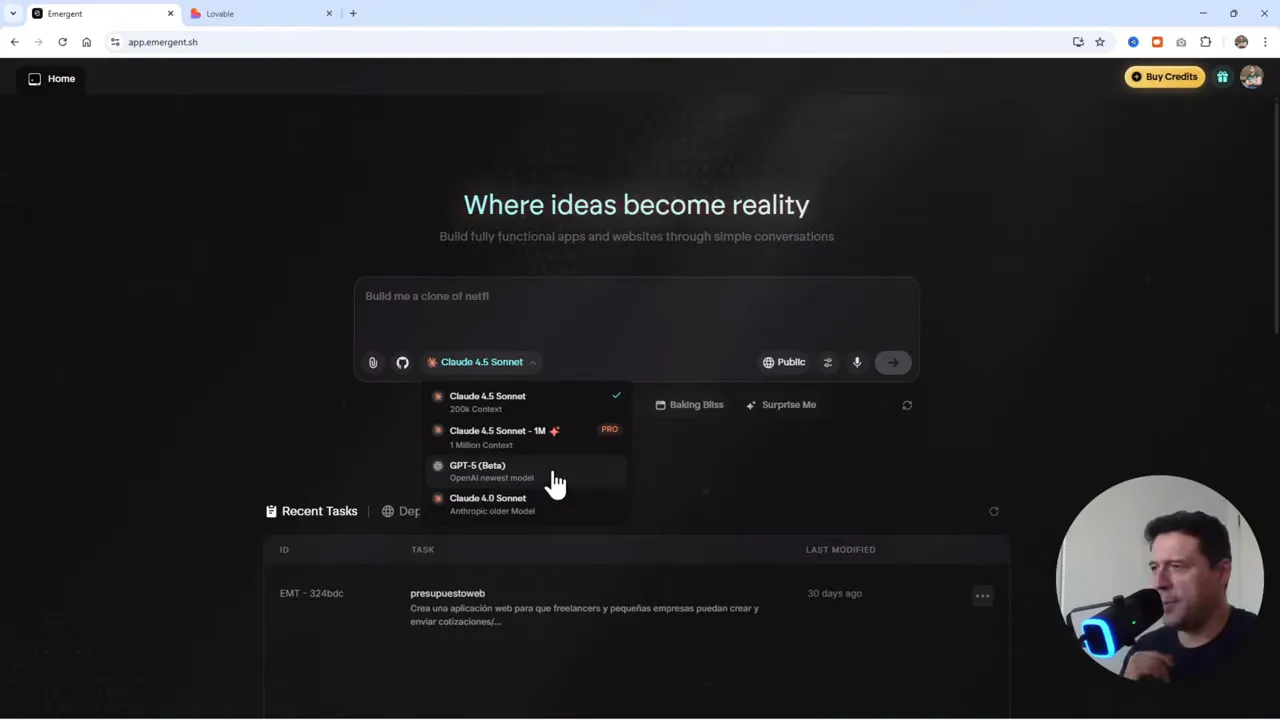Viewport: 1280px width, 720px height.
Task: Click the Buy Credits button
Action: coord(1164,77)
